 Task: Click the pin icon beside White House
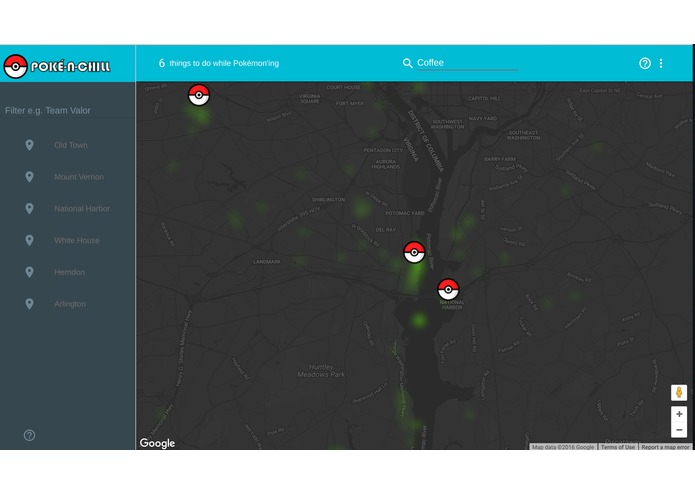click(29, 240)
